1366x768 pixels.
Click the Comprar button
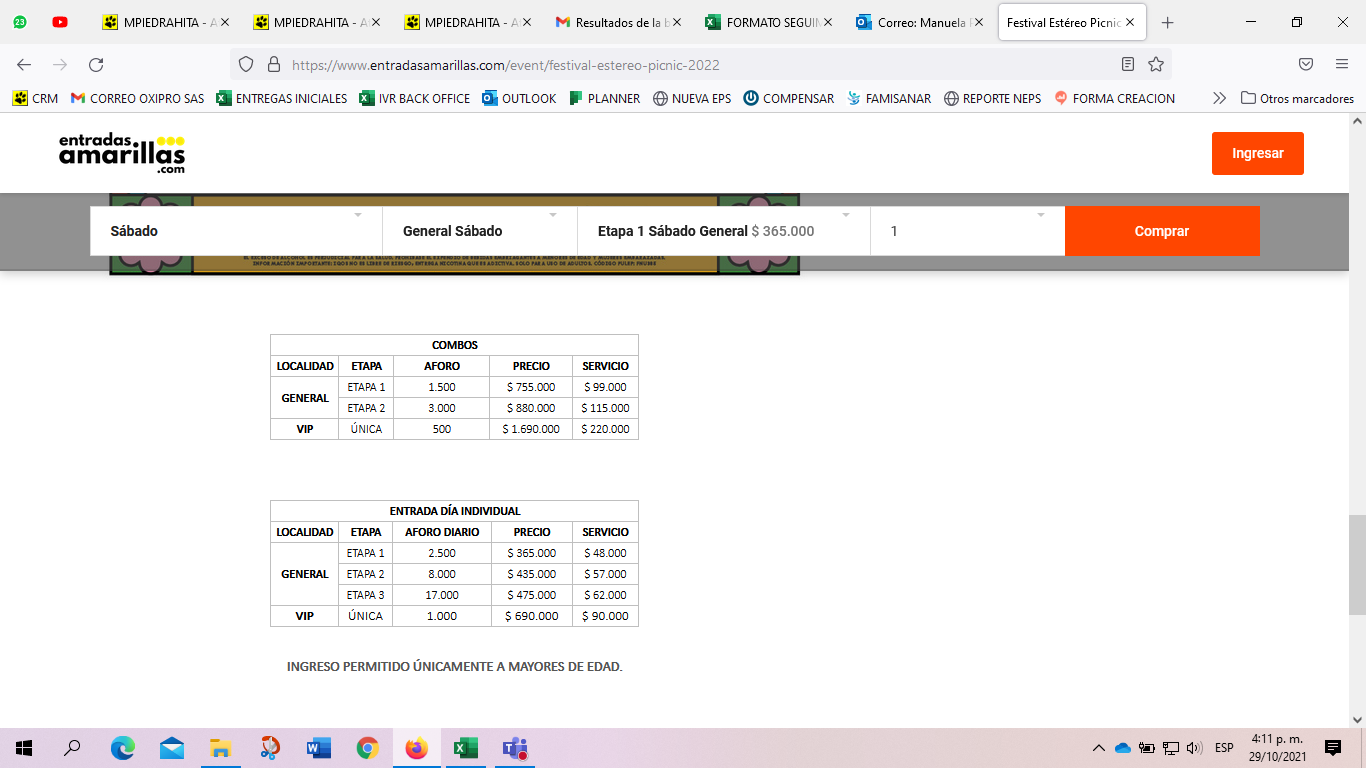tap(1162, 231)
